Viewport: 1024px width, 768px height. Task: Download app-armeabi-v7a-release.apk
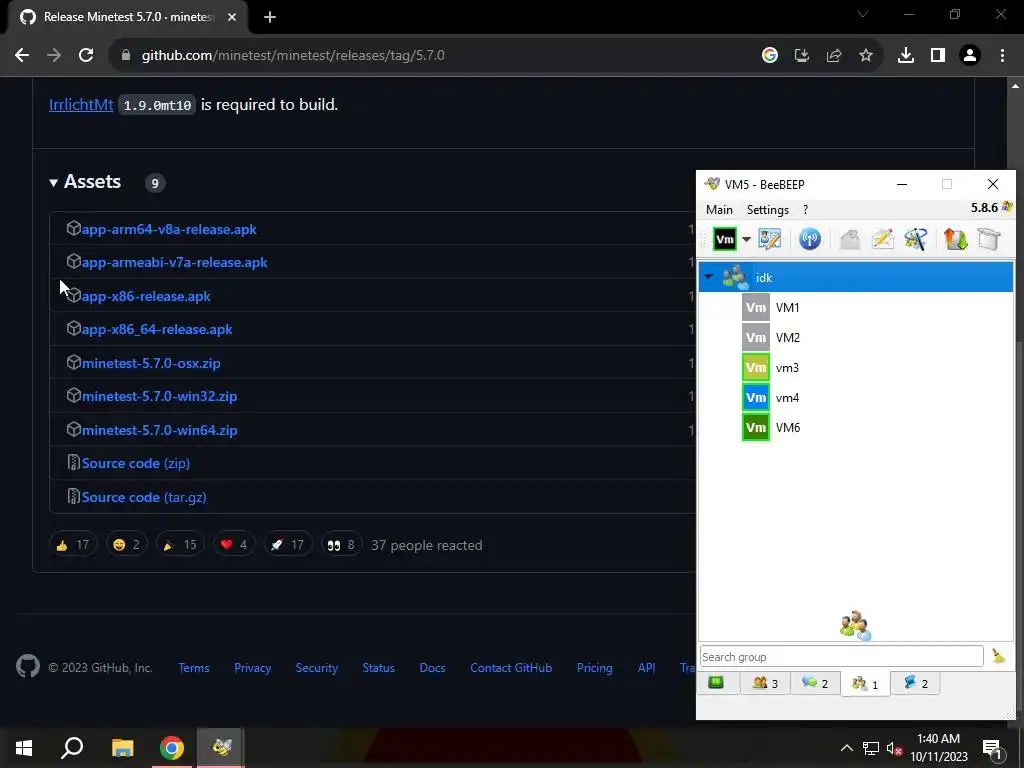[174, 263]
